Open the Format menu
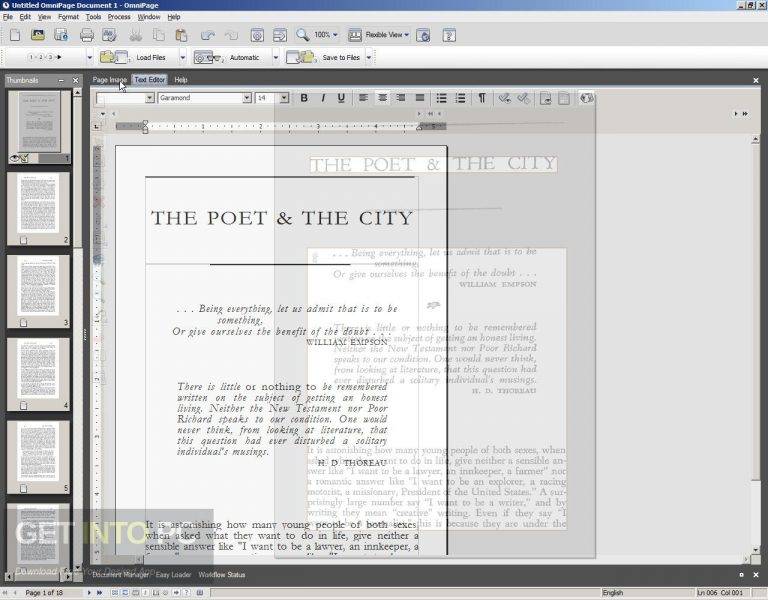768x600 pixels. [x=68, y=17]
